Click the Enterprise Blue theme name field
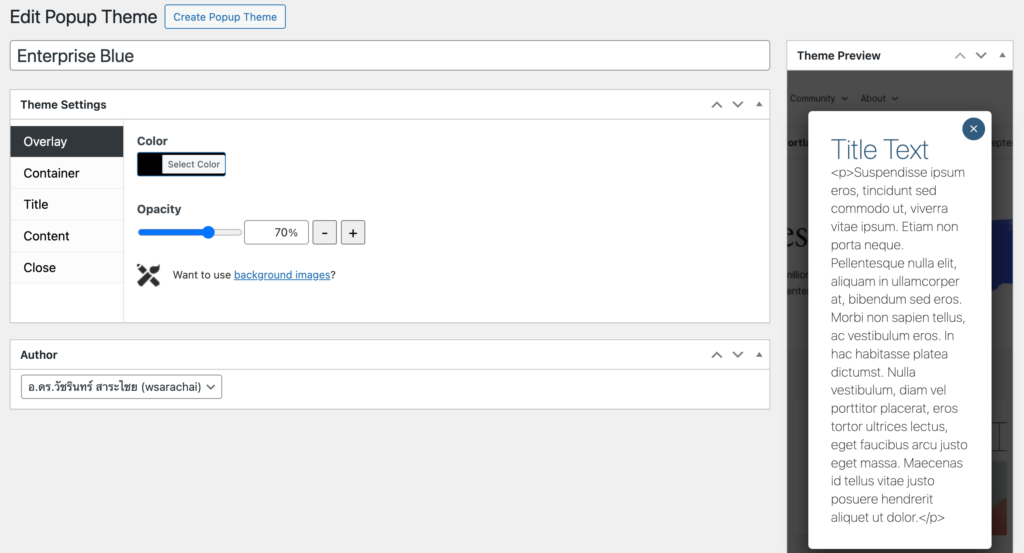 point(390,56)
